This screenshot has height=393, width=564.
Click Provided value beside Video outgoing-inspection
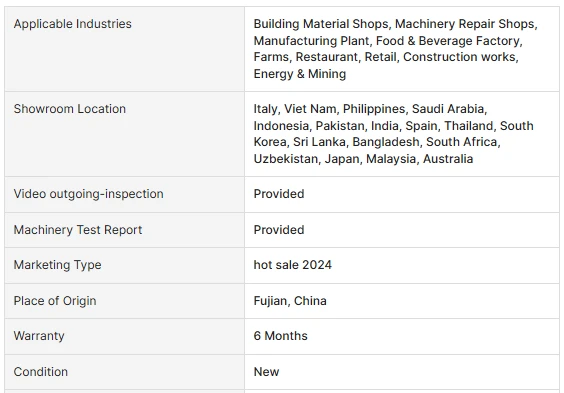coord(279,194)
